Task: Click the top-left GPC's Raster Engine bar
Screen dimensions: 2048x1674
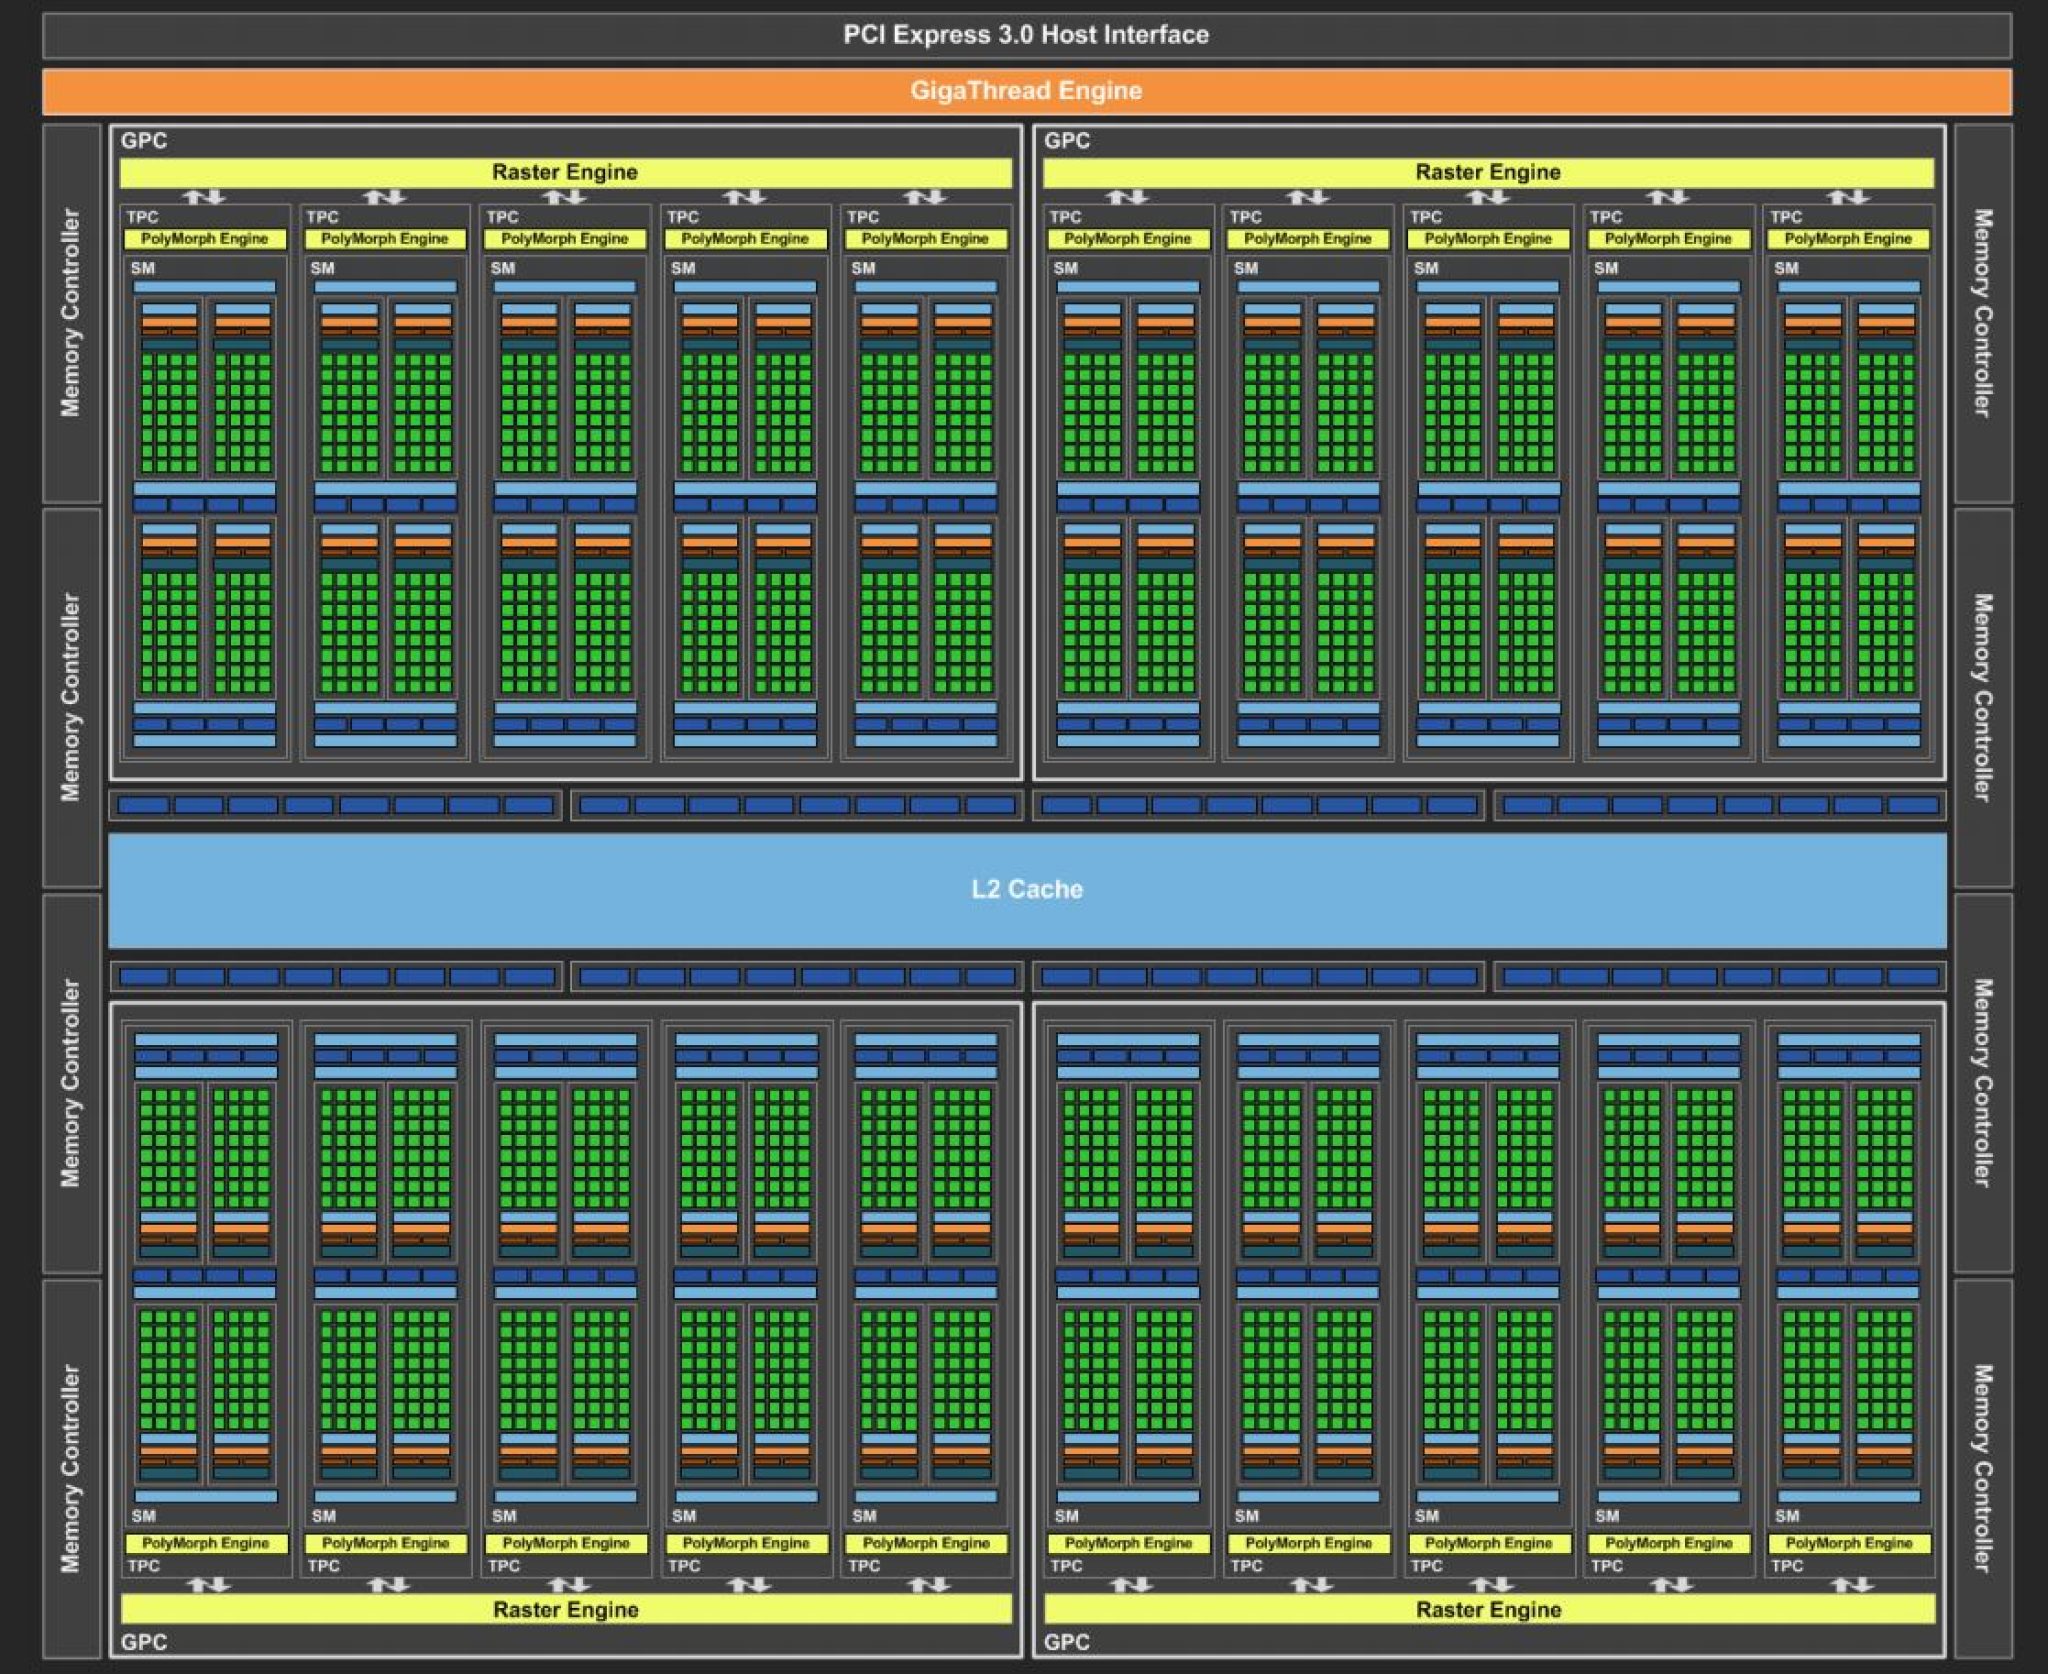Action: (565, 172)
